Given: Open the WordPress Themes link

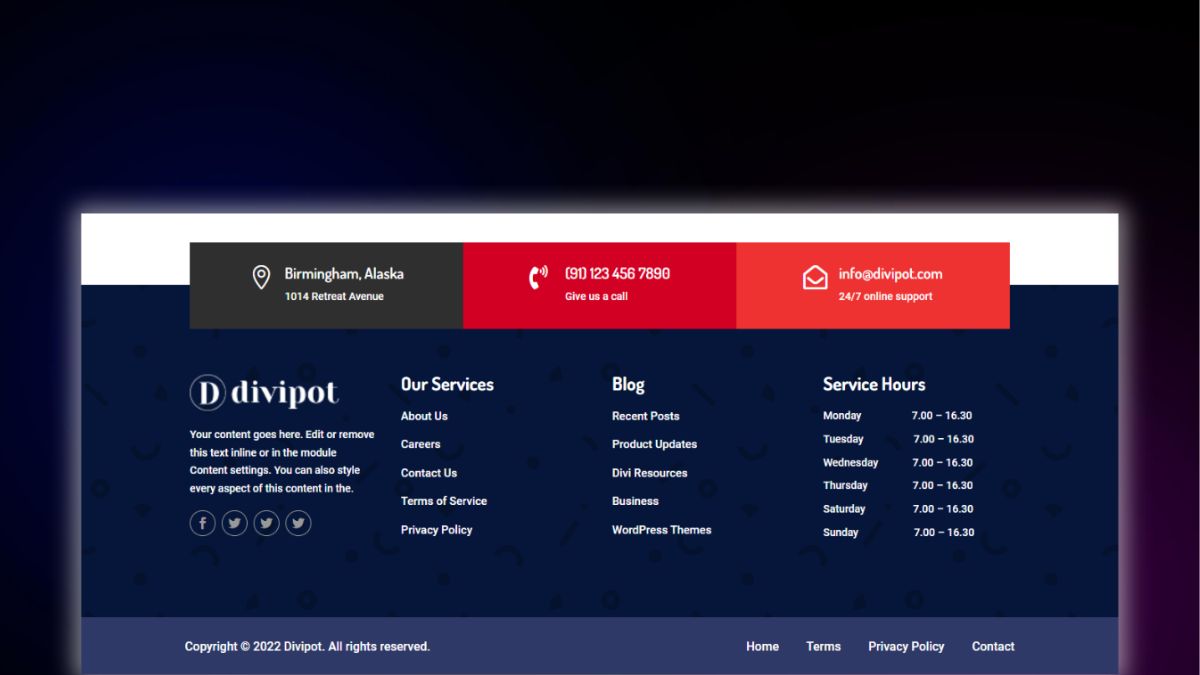Looking at the screenshot, I should point(661,530).
